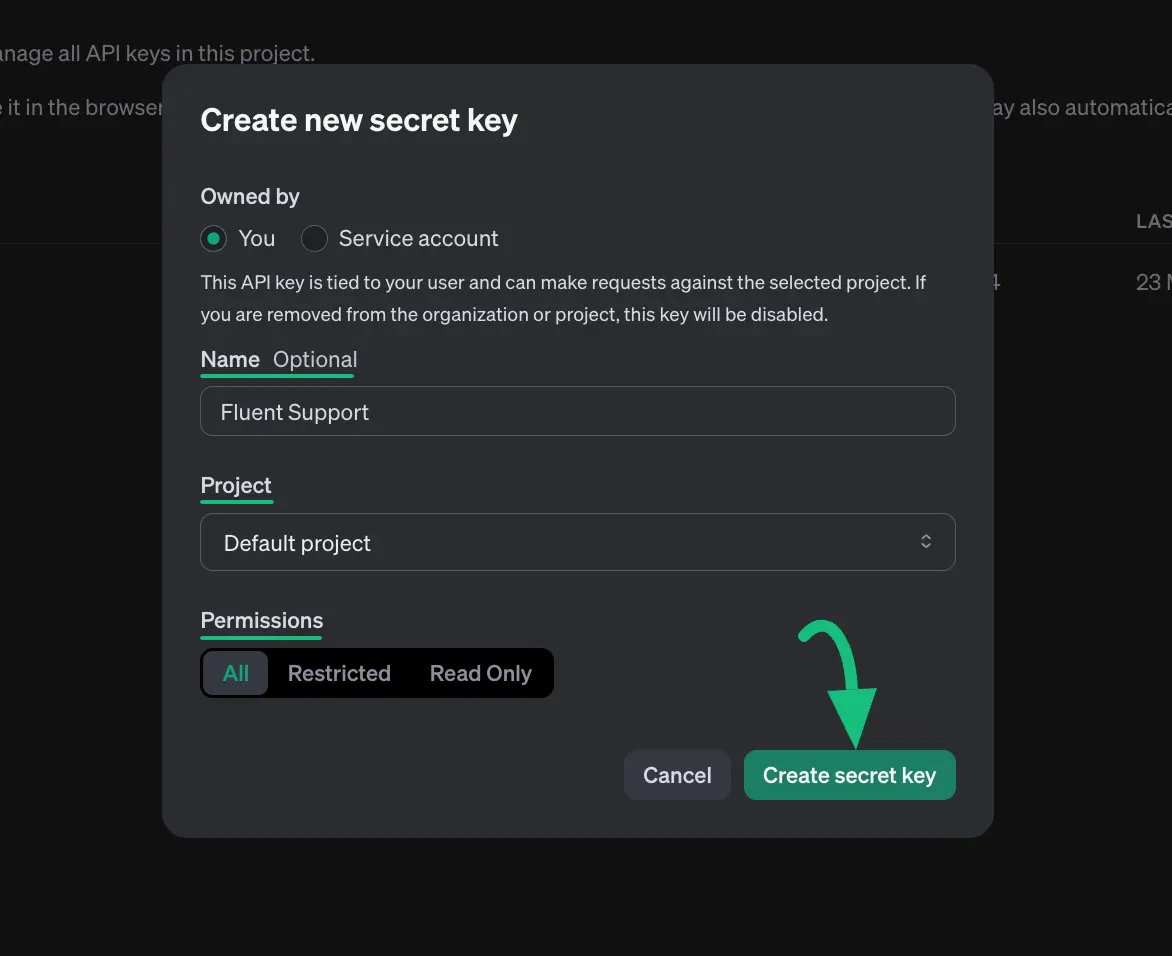Screen dimensions: 1172x956
Task: Cancel the key creation dialog
Action: 677,774
